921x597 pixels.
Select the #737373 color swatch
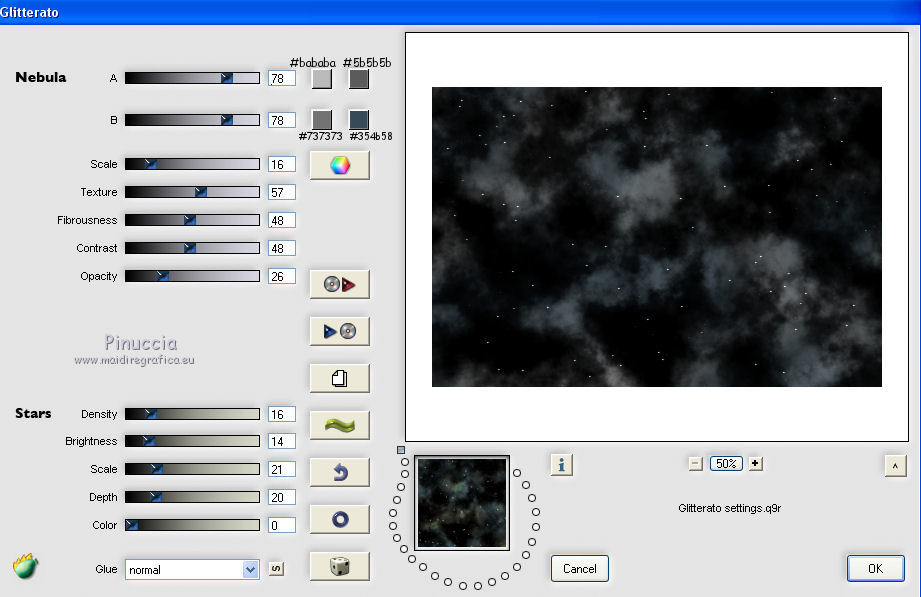321,120
